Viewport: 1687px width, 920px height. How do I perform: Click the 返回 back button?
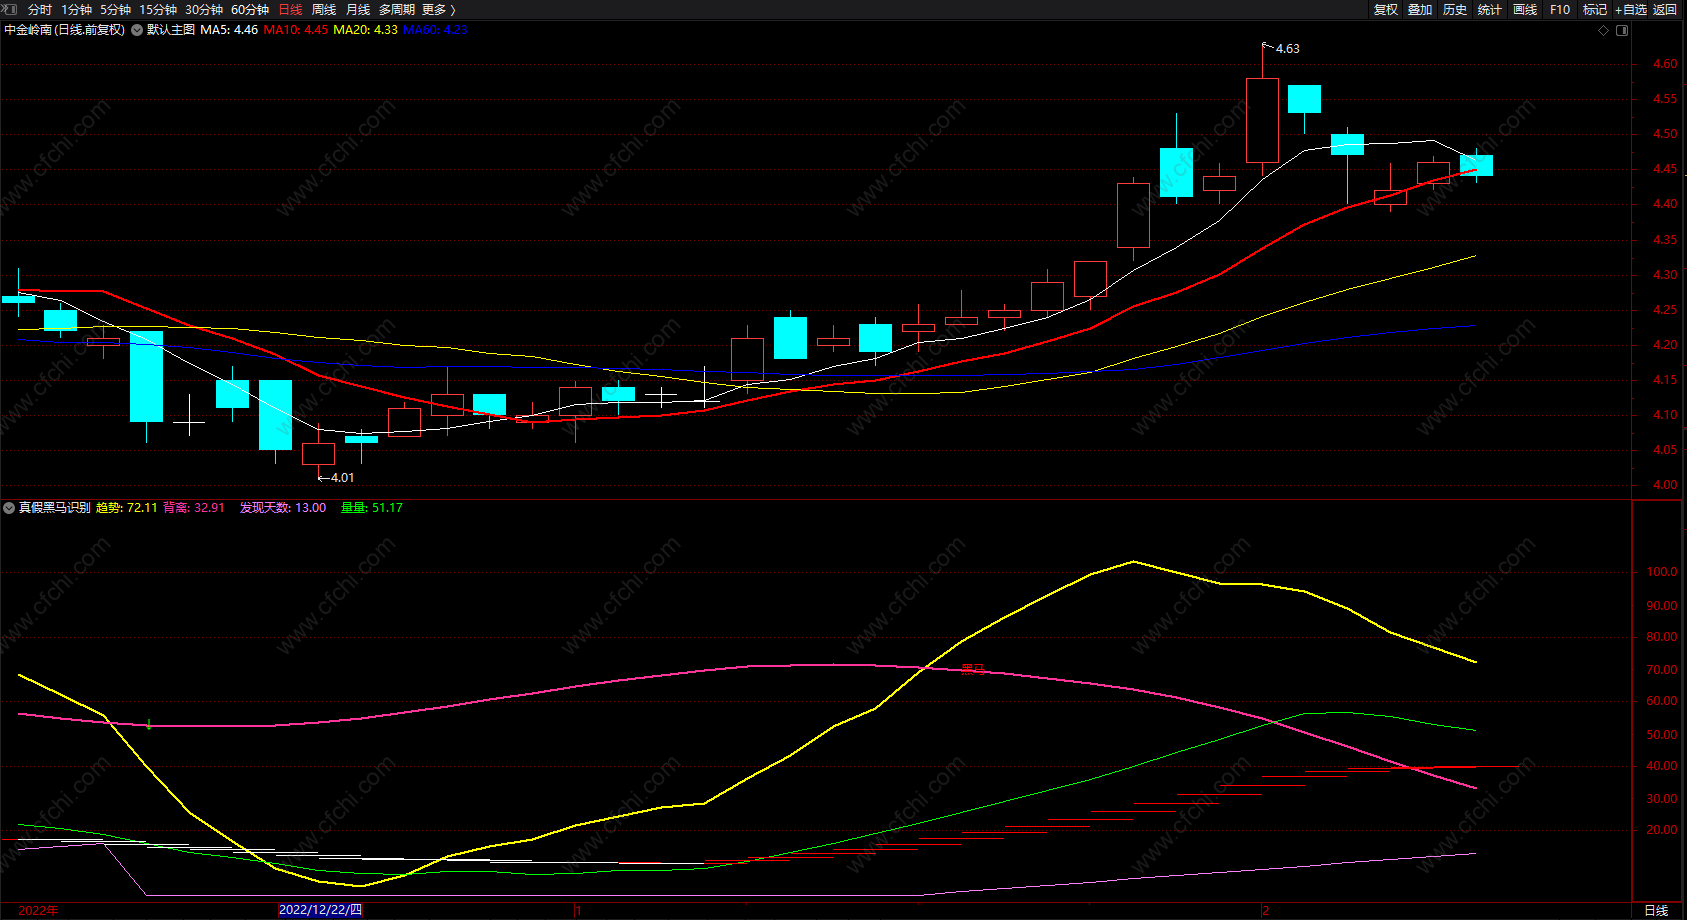[1665, 10]
